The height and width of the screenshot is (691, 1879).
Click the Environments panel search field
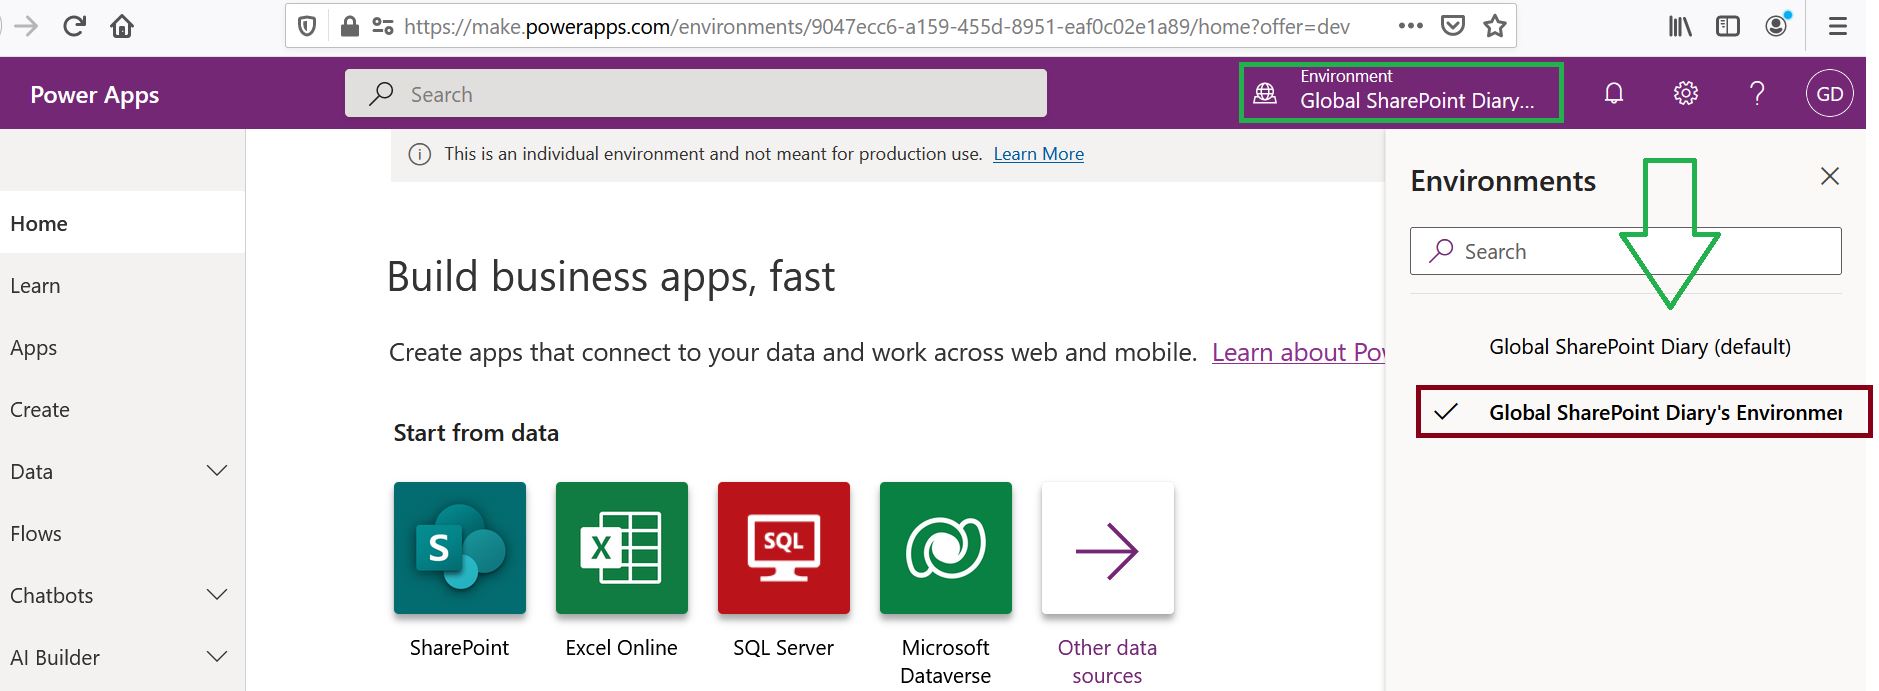[1626, 251]
